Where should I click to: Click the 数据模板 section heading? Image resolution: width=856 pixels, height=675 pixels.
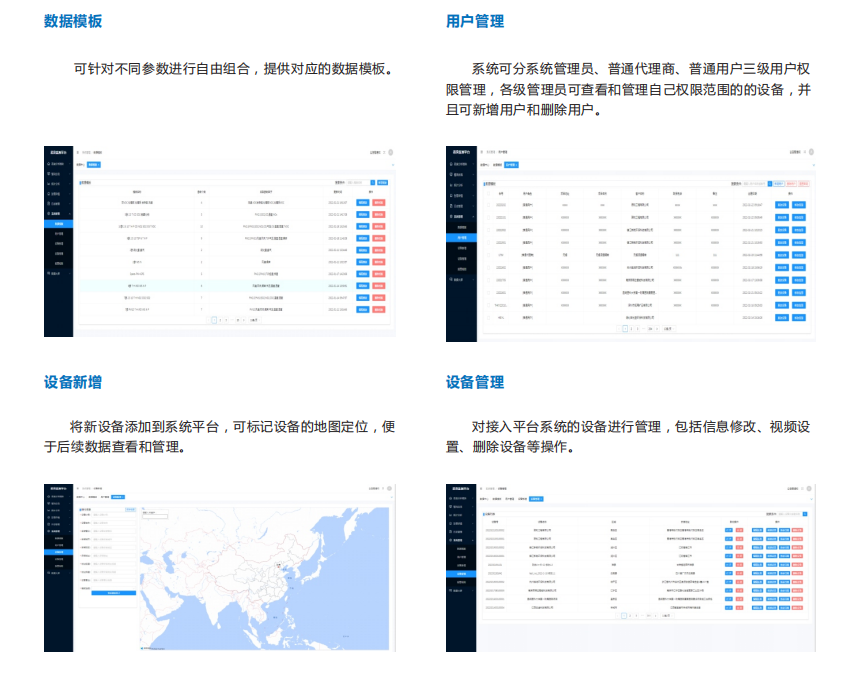[73, 21]
